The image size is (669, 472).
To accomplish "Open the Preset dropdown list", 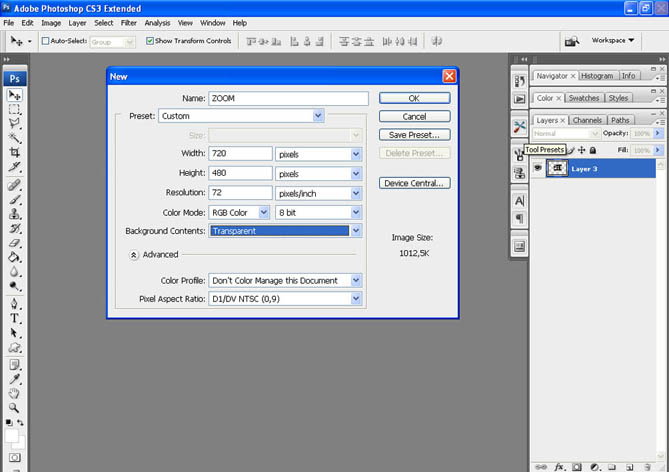I will coord(318,116).
